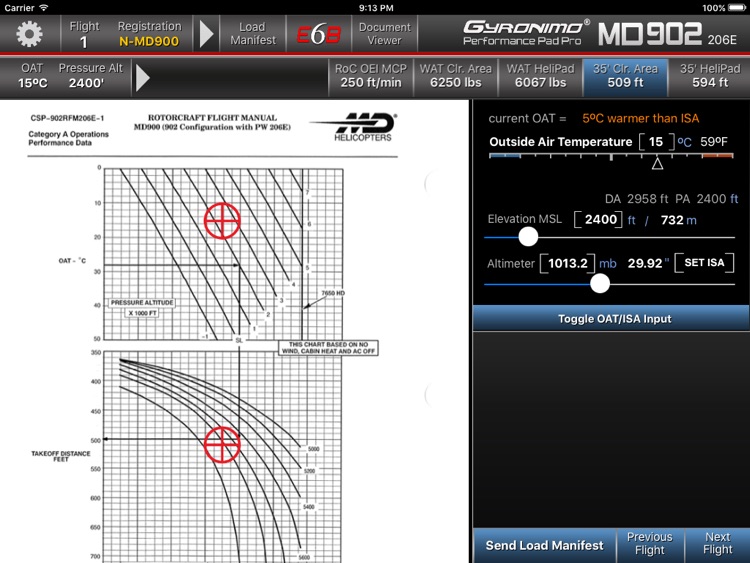Click the MD902 206E model title
Image resolution: width=750 pixels, height=563 pixels.
click(668, 34)
